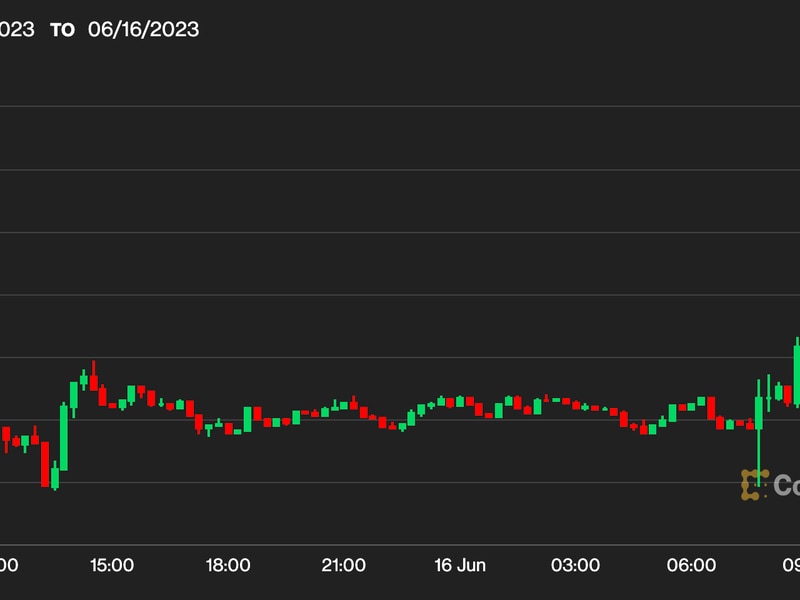Select the low red candle left of the 15:00 spike
Image resolution: width=800 pixels, height=600 pixels.
coord(45,463)
